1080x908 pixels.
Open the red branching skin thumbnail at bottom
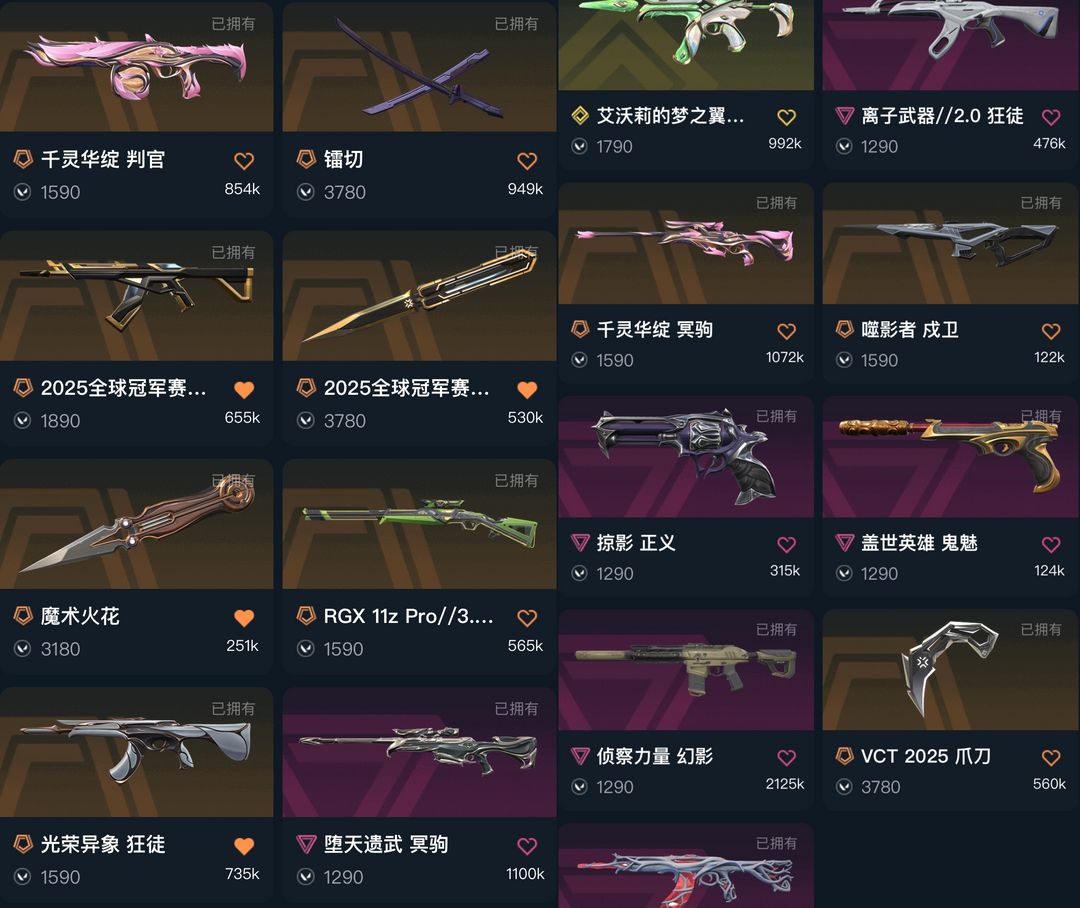[x=686, y=866]
